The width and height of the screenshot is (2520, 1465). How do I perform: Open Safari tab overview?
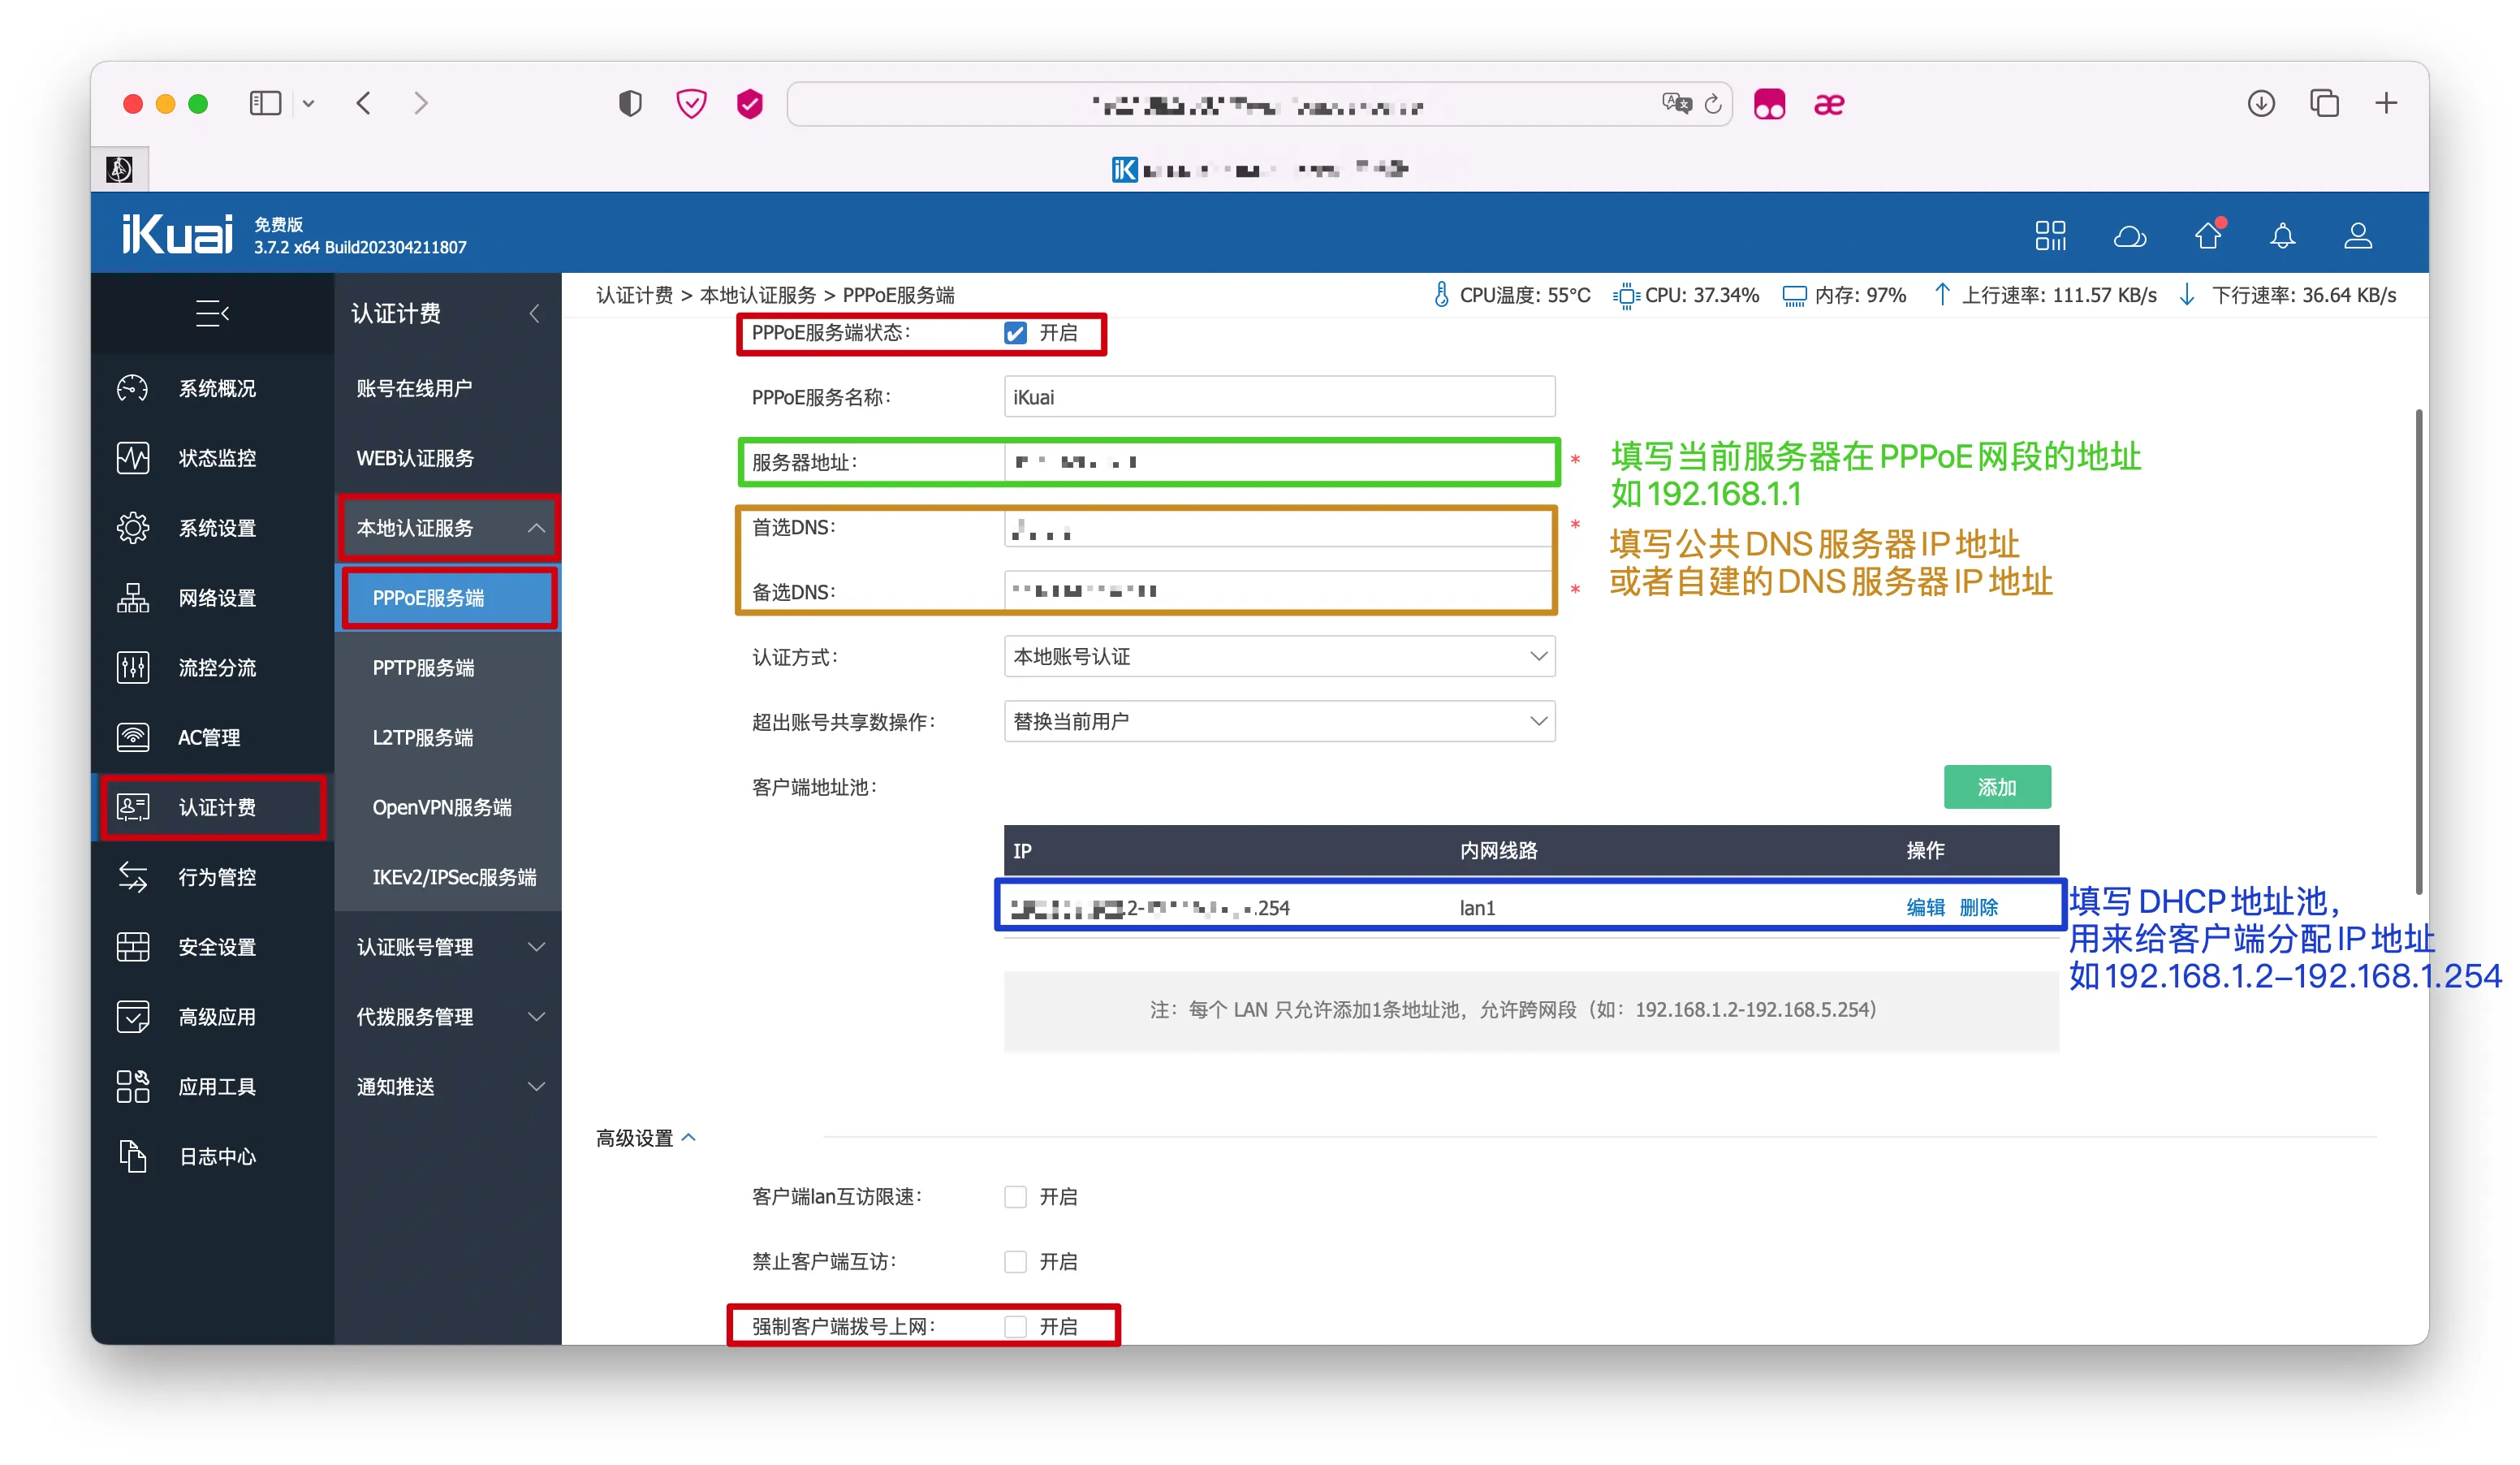(2324, 103)
